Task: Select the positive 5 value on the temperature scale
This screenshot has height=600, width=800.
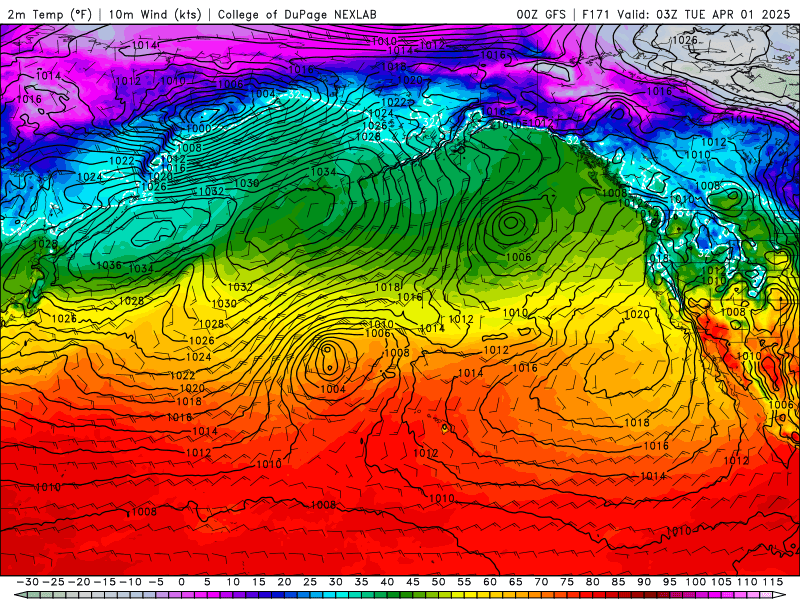Action: pyautogui.click(x=207, y=582)
